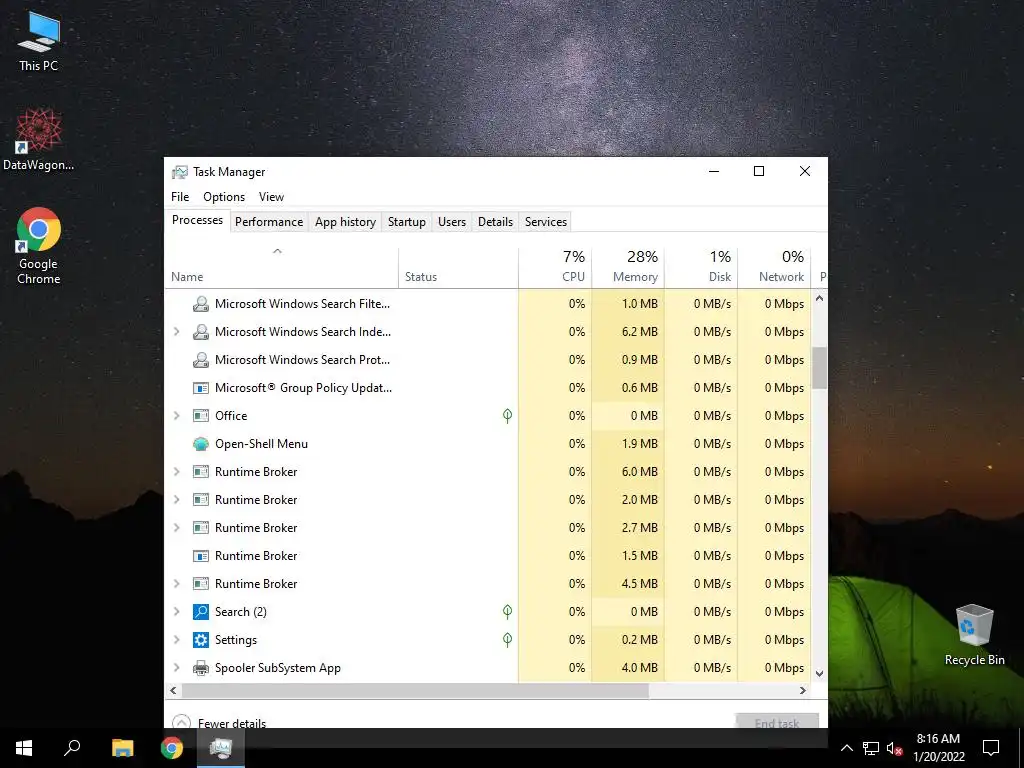This screenshot has height=768, width=1024.
Task: Switch to the Users tab
Action: 452,222
